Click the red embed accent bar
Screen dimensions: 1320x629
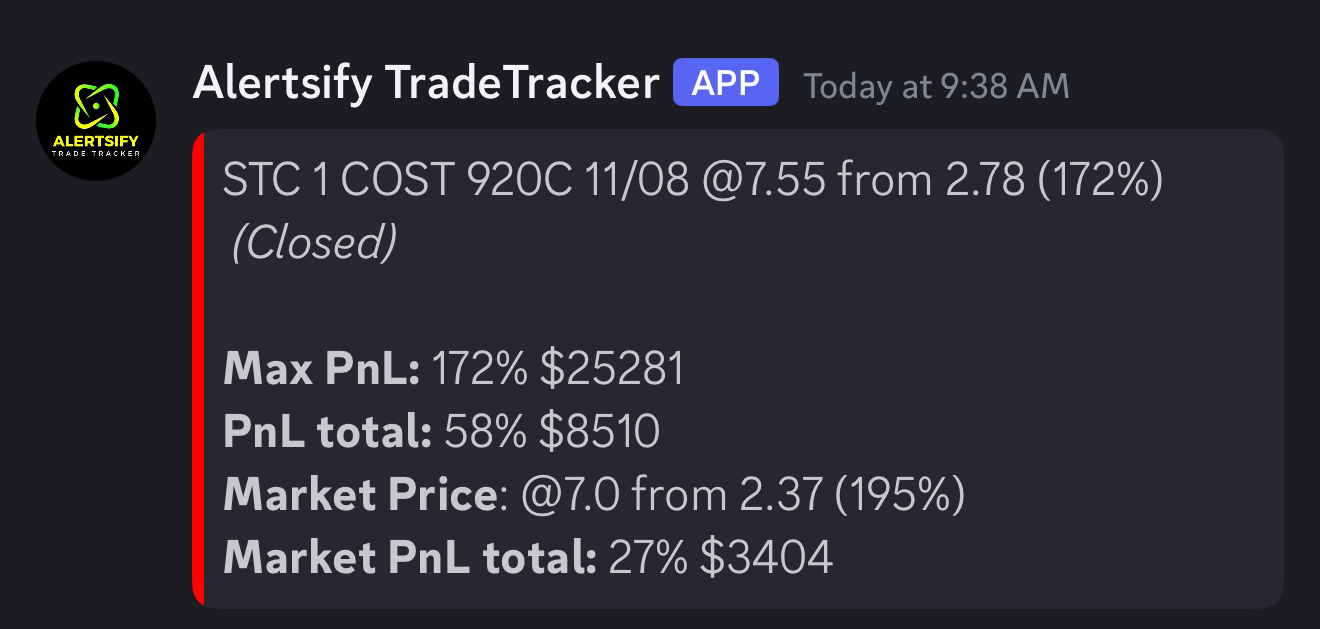coord(198,368)
